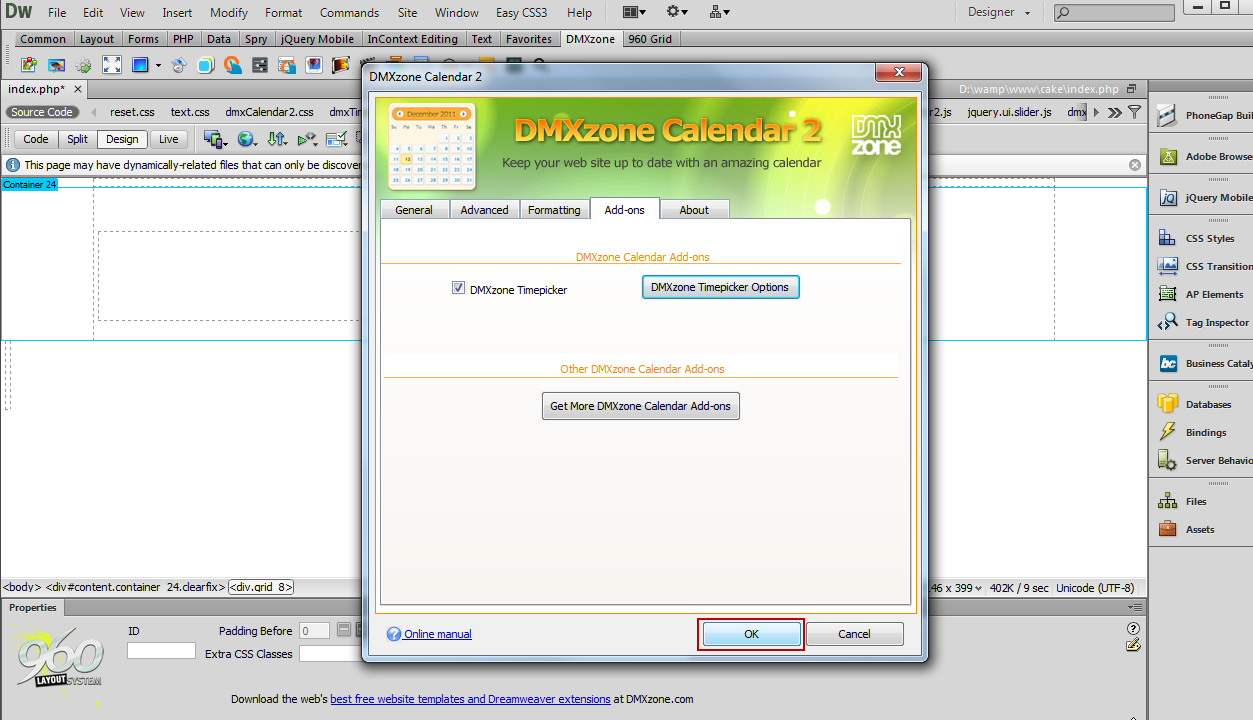Screen dimensions: 1253x720
Task: Select the div.grid_8 tag in tag selector
Action: (x=261, y=588)
